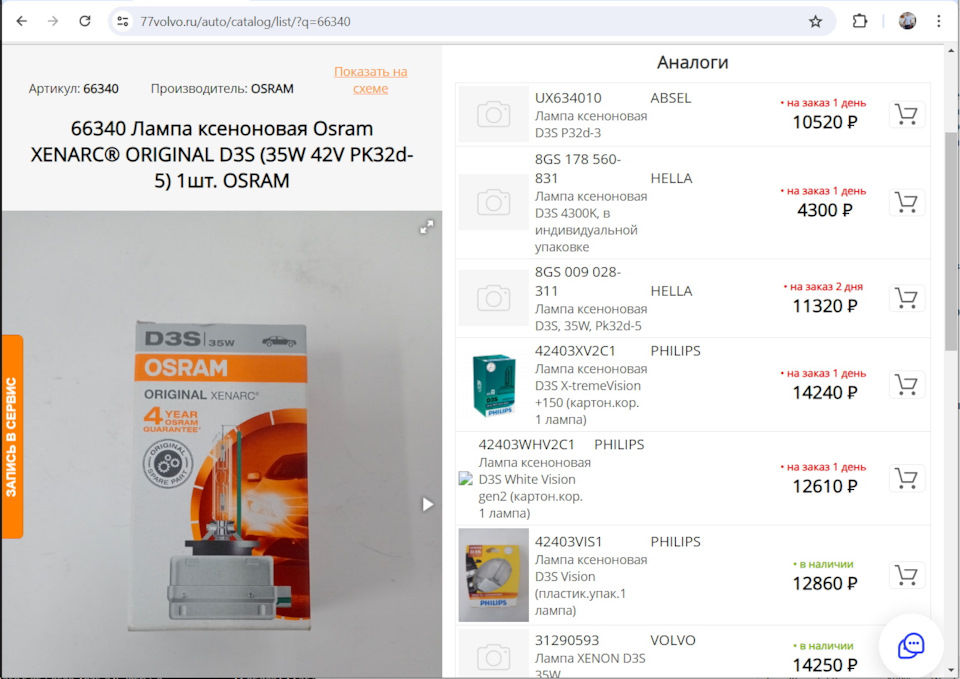The height and width of the screenshot is (679, 960).
Task: Select the X-tremeVision box thumbnail
Action: point(492,385)
